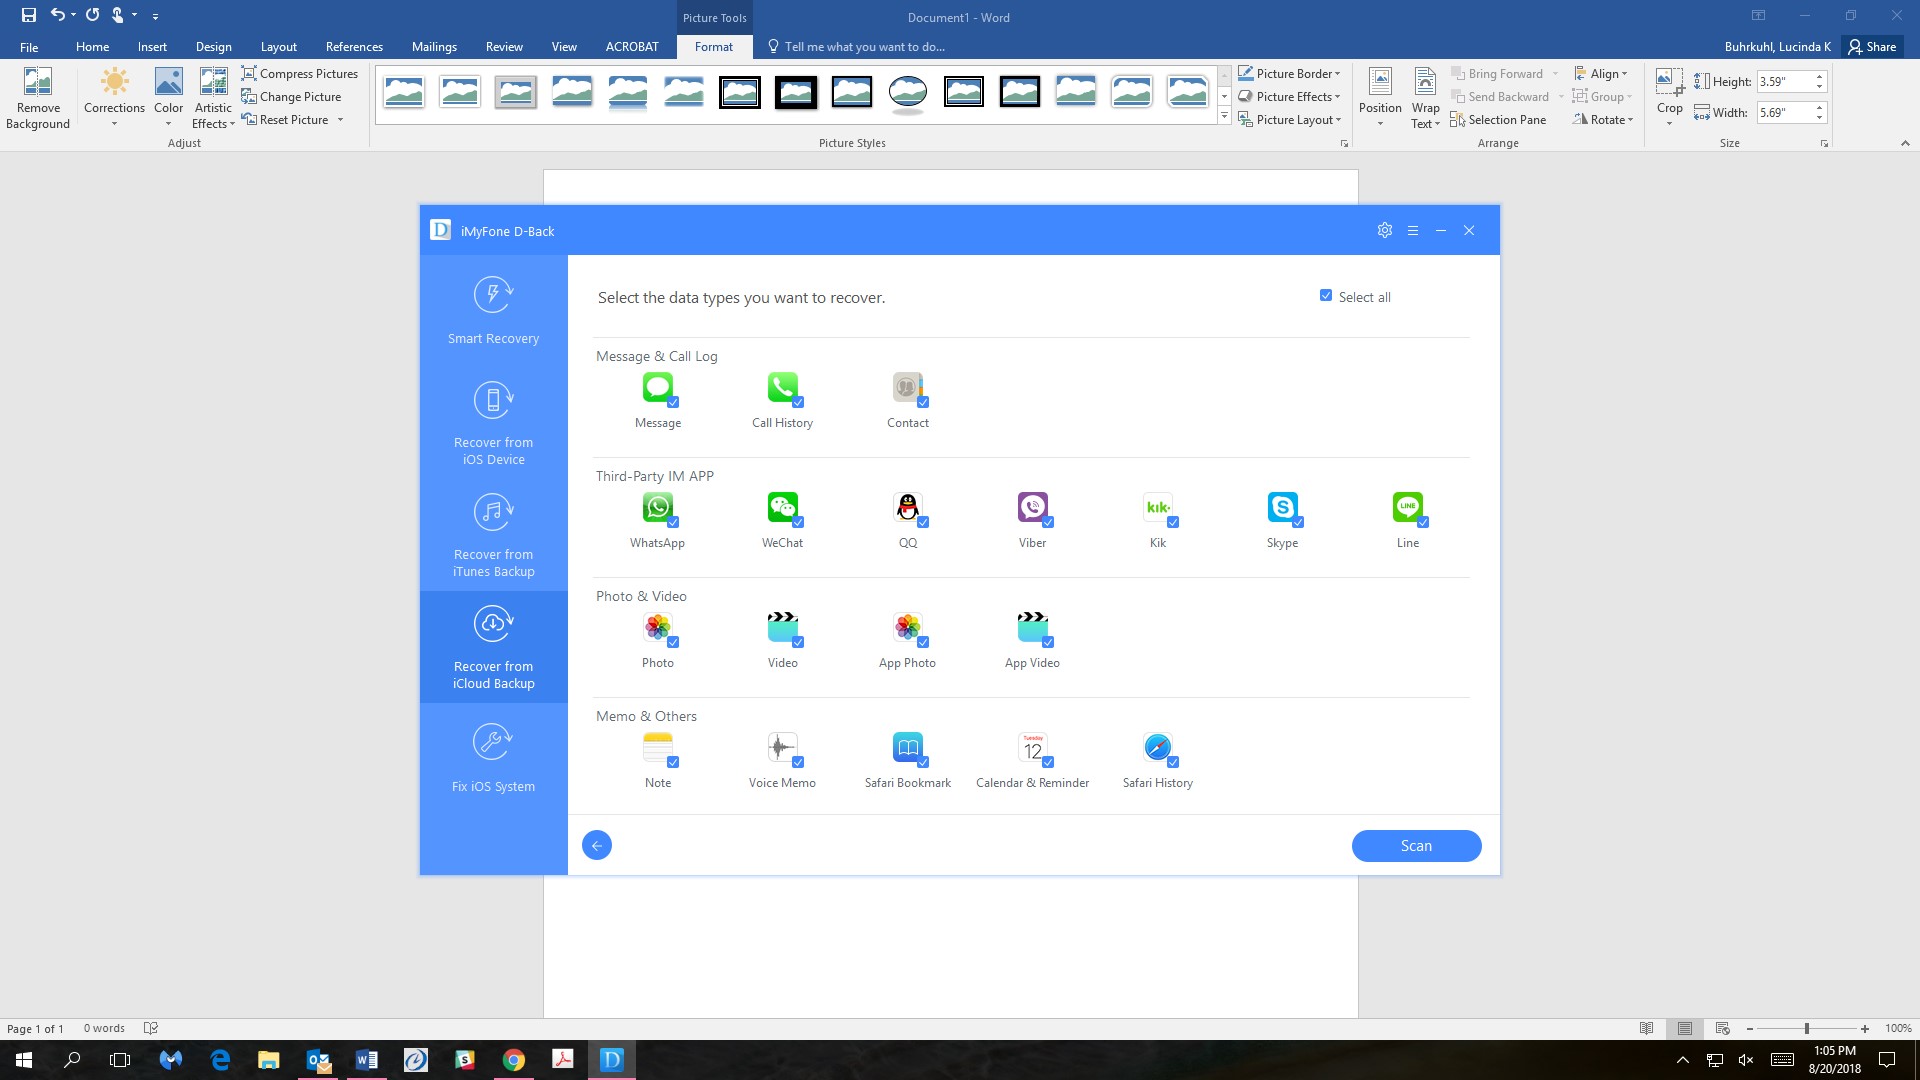This screenshot has height=1080, width=1920.
Task: Open D-Back settings gear
Action: (x=1384, y=230)
